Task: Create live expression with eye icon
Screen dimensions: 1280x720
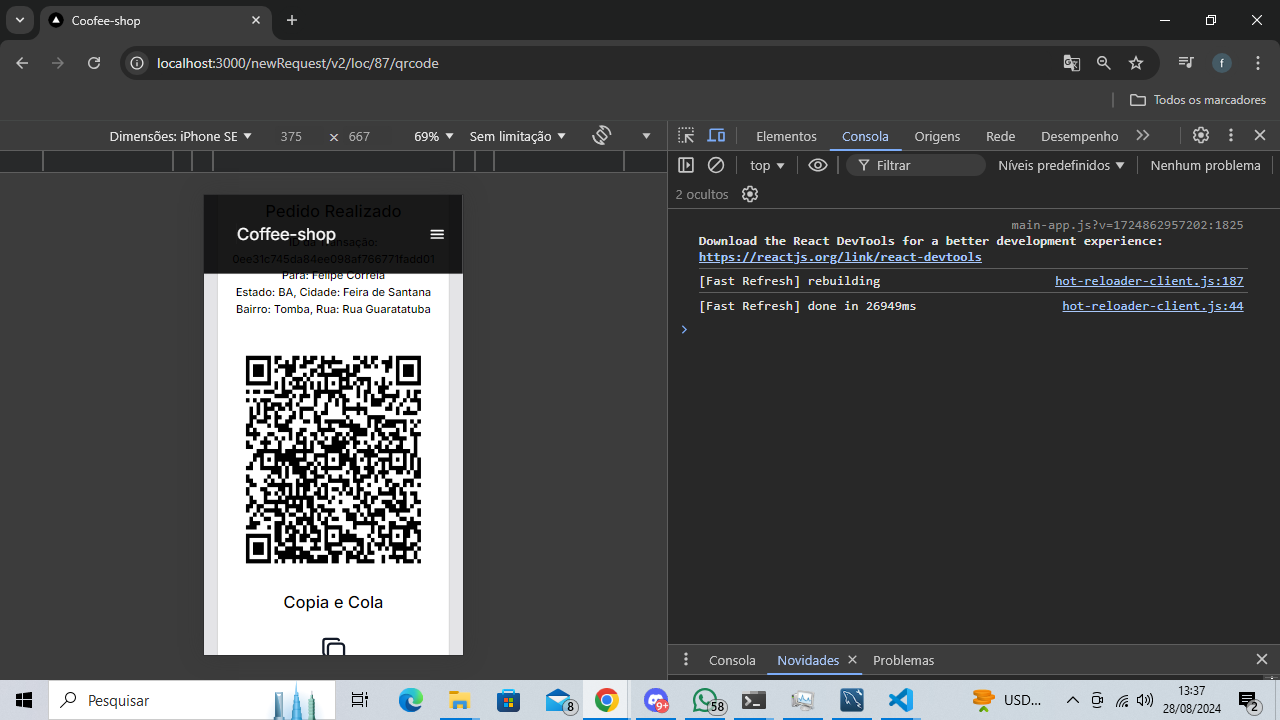Action: (x=818, y=165)
